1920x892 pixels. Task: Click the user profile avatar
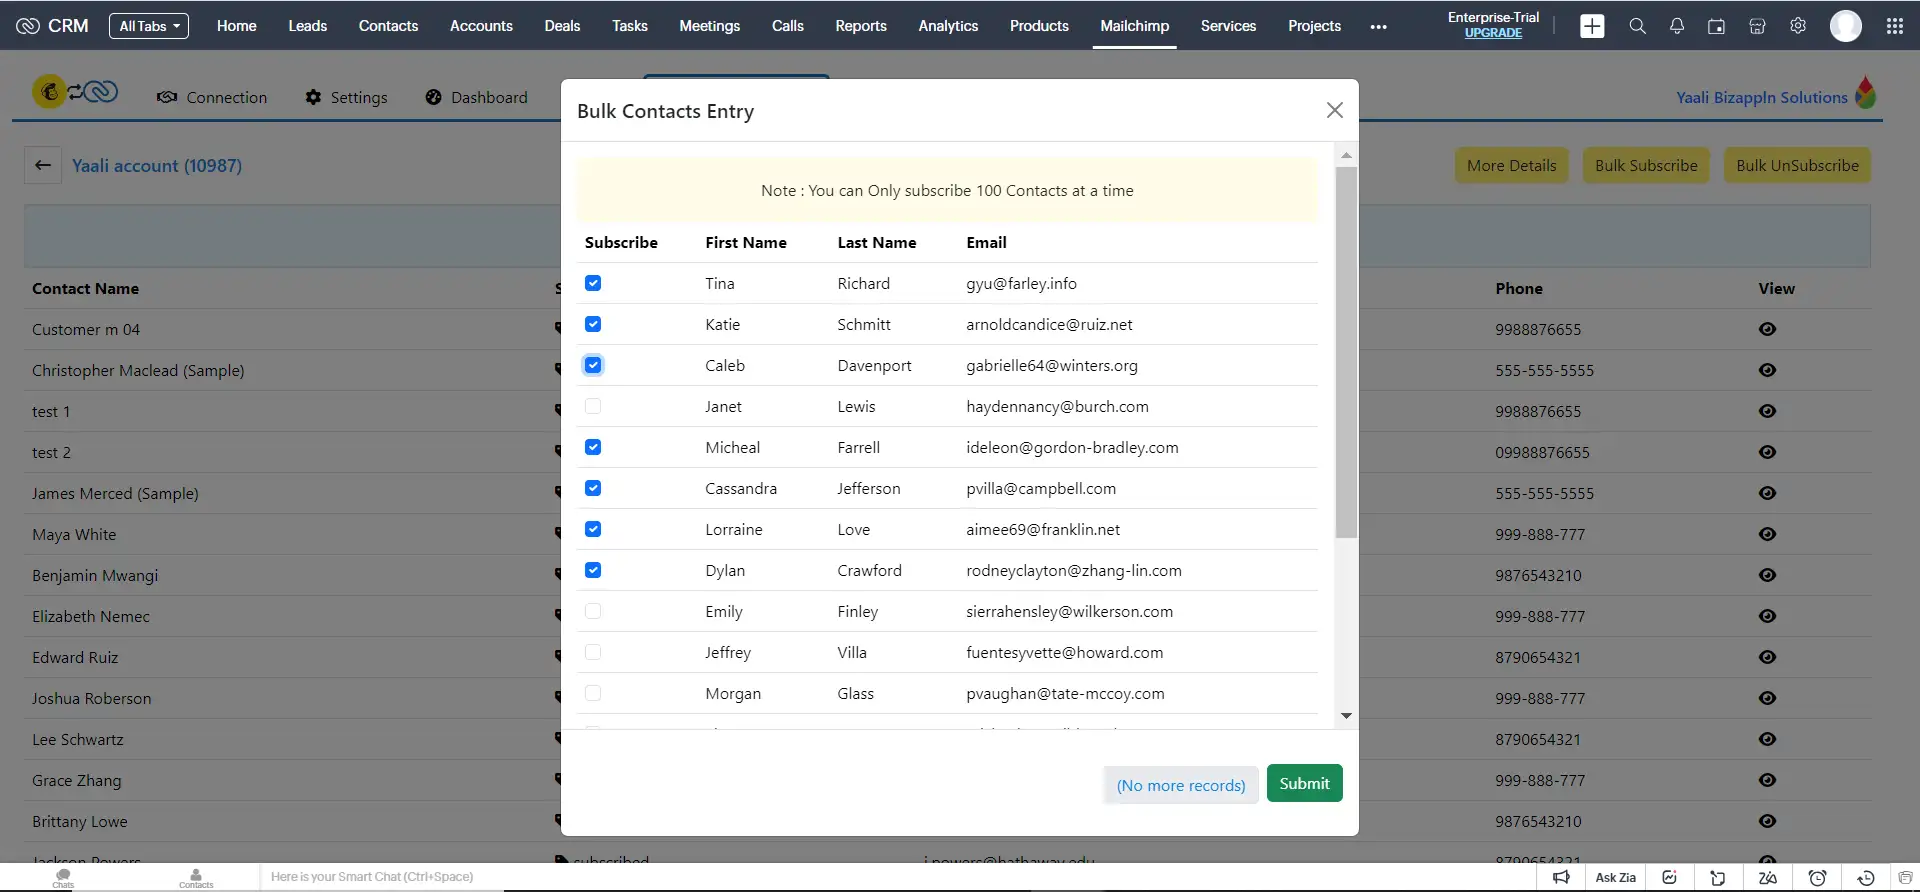click(1846, 26)
